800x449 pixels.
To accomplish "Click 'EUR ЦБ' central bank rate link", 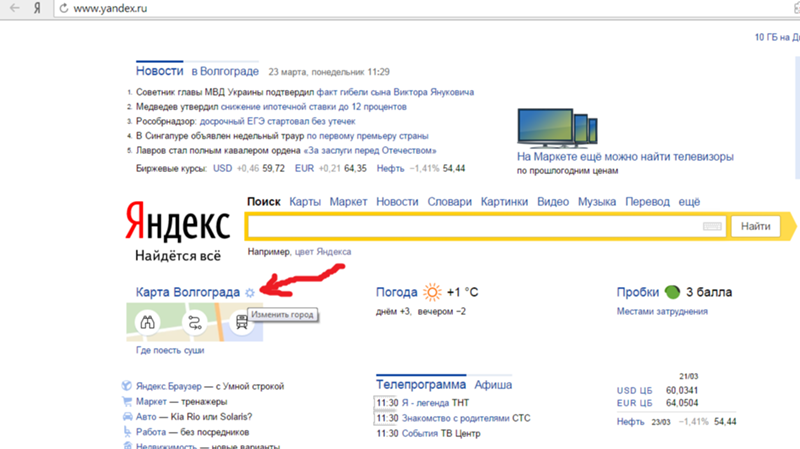I will [x=634, y=403].
